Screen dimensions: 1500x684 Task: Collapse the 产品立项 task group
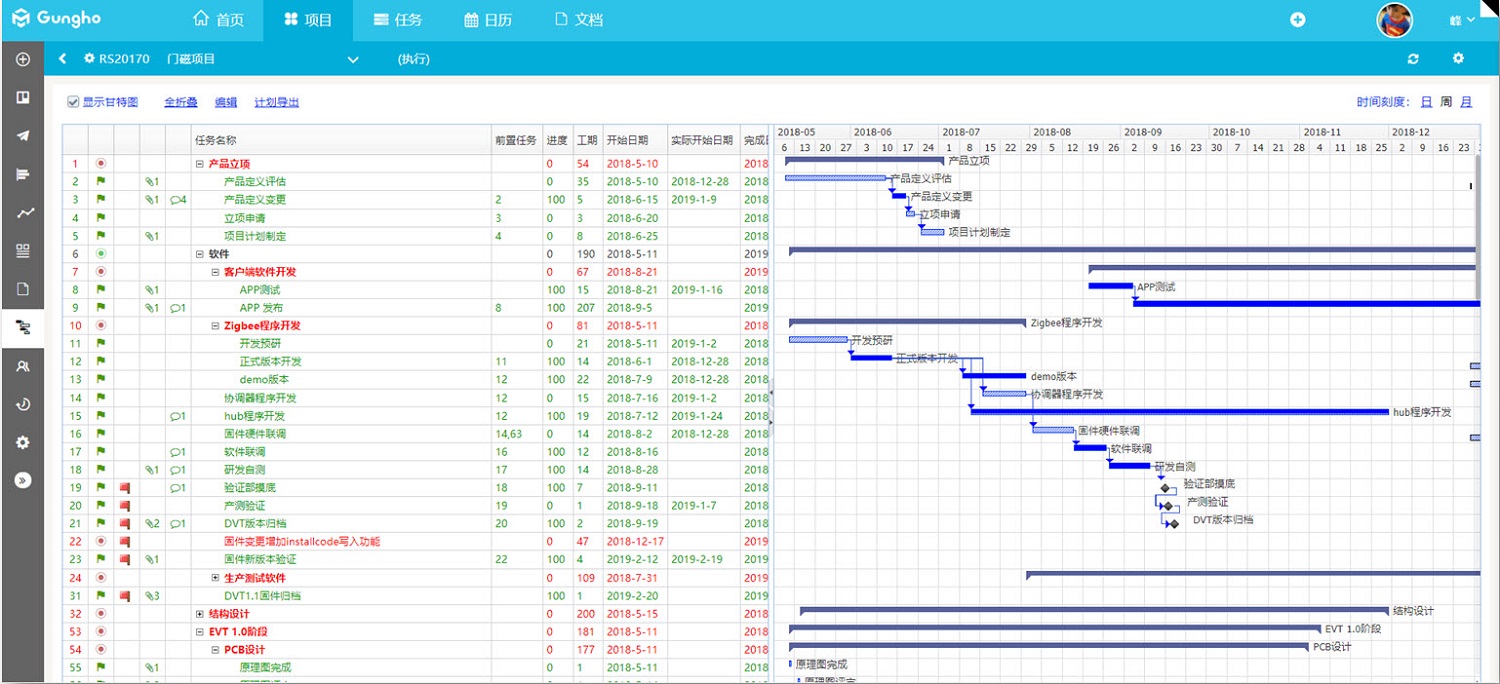pos(200,164)
